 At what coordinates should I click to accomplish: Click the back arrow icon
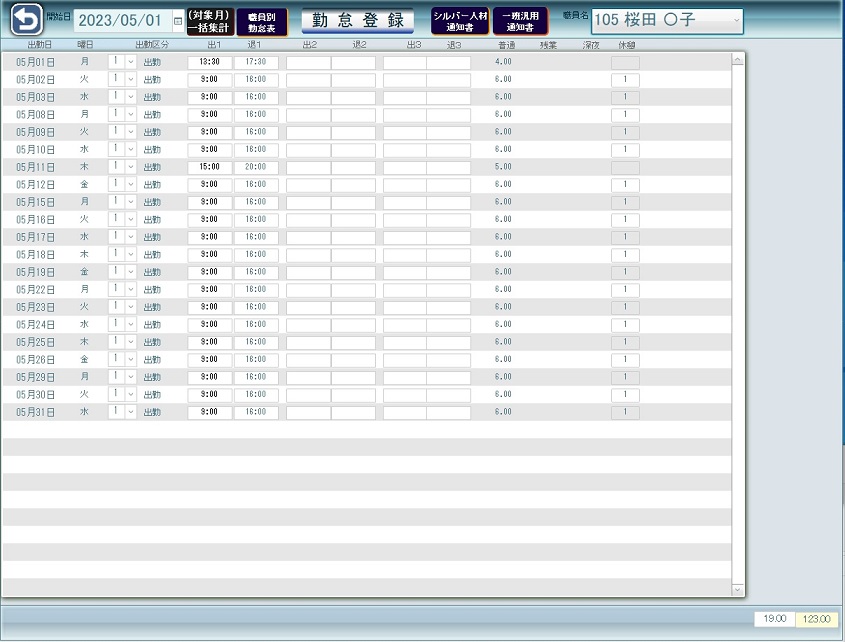(x=27, y=20)
